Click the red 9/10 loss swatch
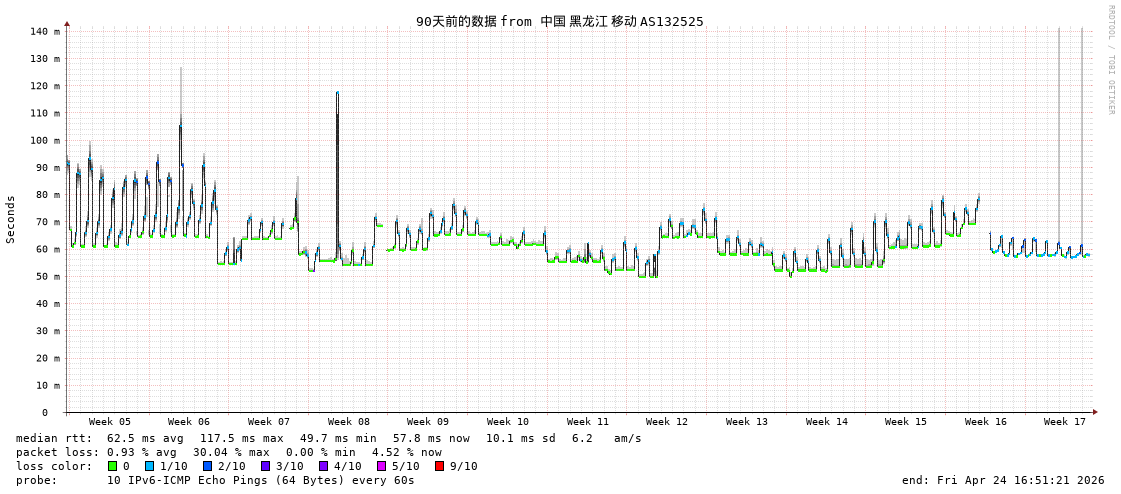 (439, 466)
